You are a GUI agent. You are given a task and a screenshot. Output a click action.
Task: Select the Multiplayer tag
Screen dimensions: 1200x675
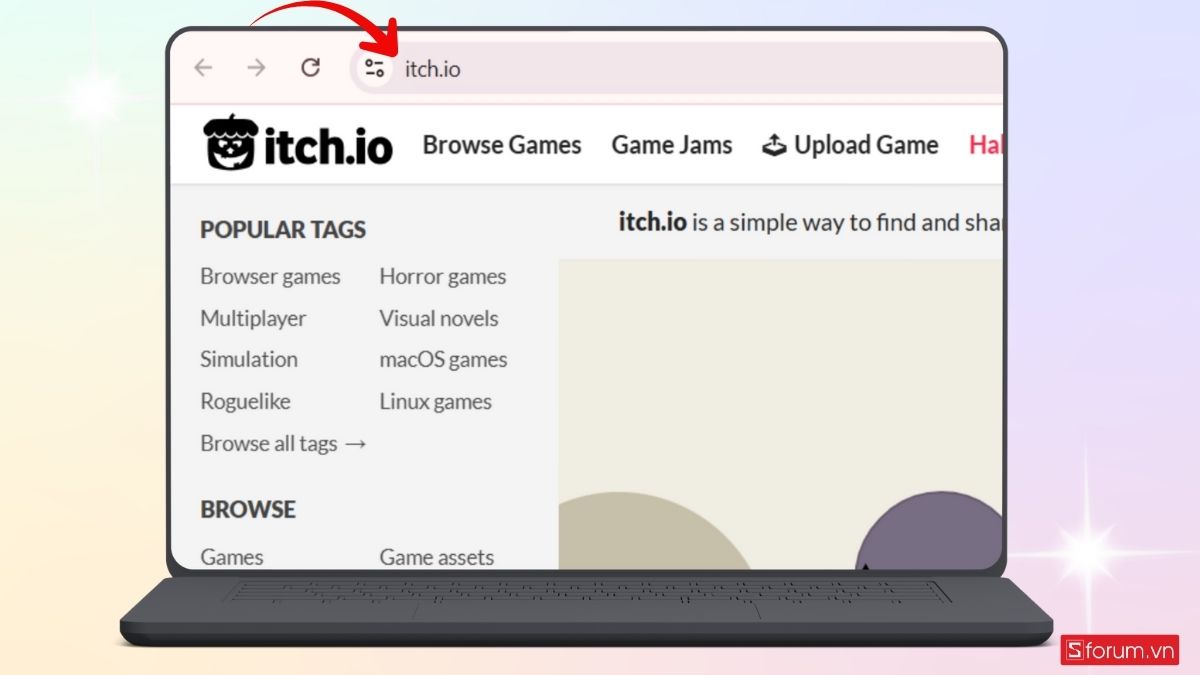click(252, 318)
